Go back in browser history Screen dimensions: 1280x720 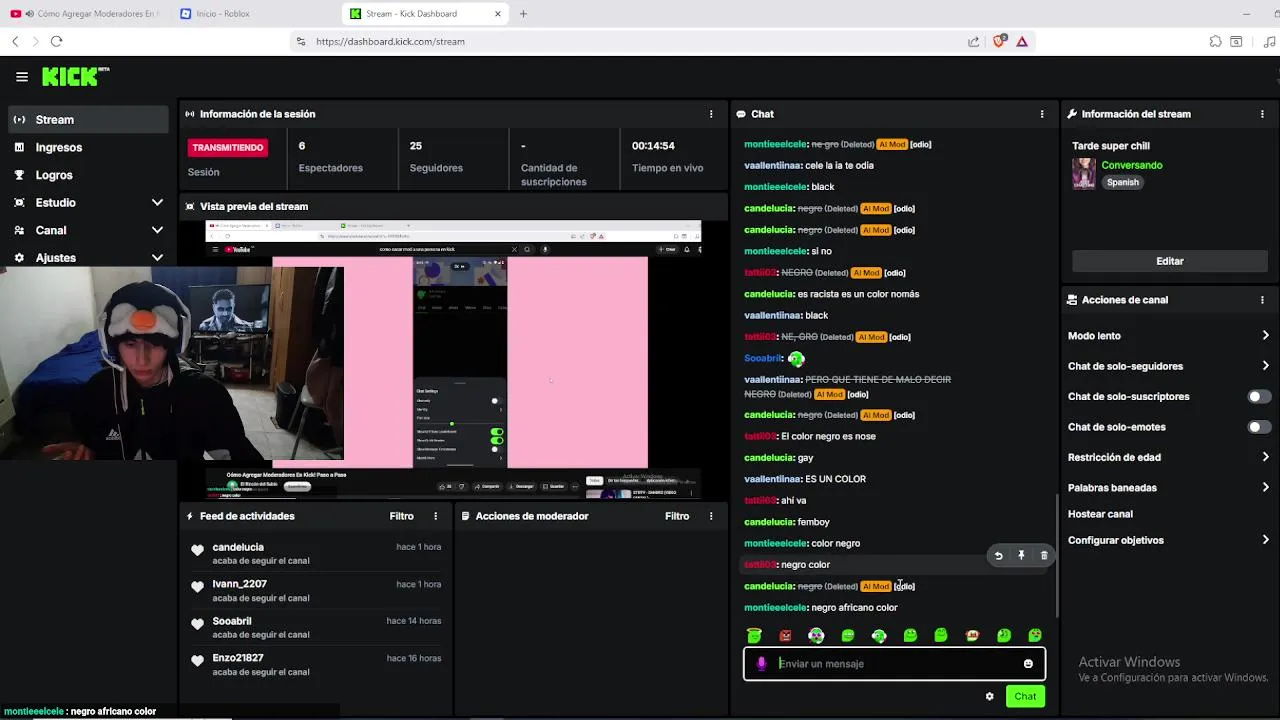pos(15,41)
